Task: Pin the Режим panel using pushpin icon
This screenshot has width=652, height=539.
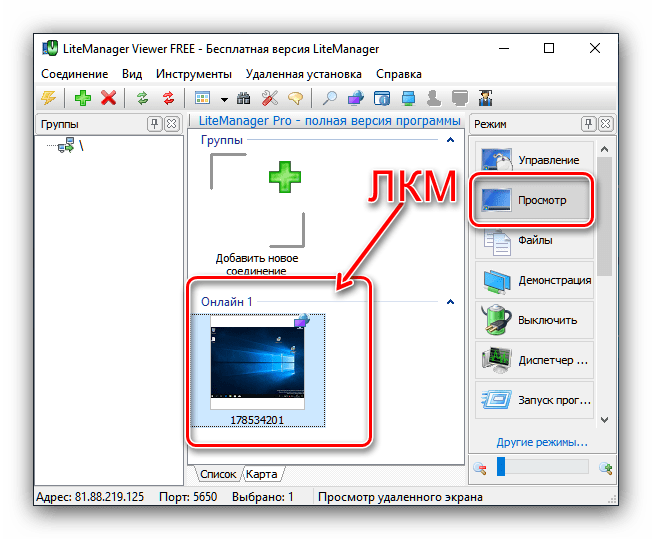Action: point(589,124)
